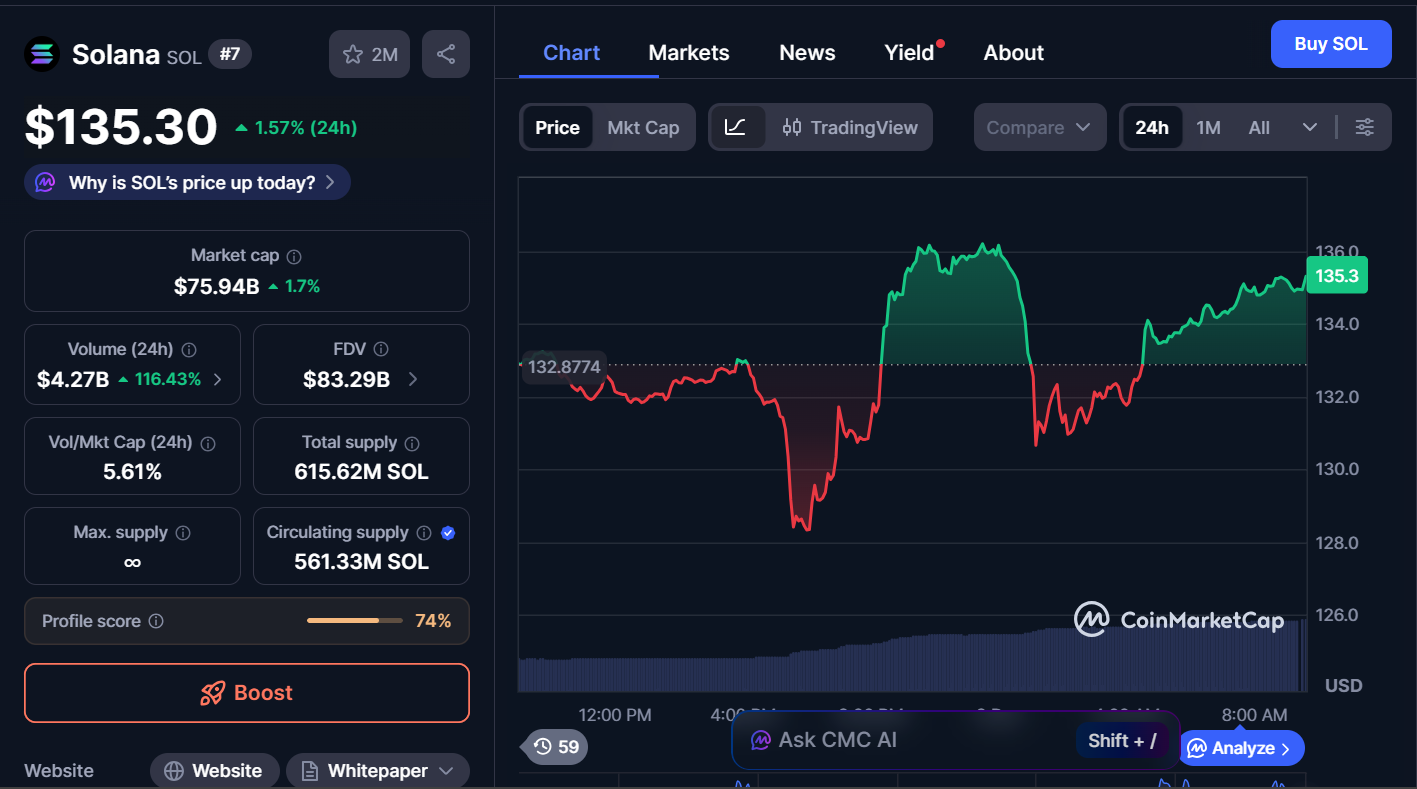Click the verified badge on Circulating supply
Screen dimensions: 1417x789
(448, 532)
